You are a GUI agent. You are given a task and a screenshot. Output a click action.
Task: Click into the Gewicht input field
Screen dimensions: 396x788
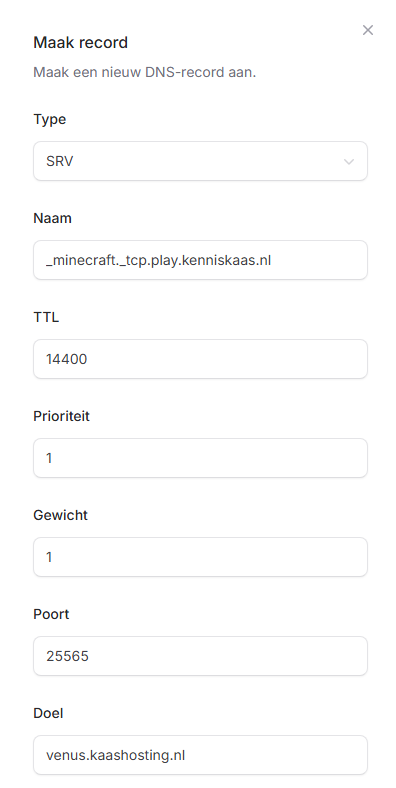(x=201, y=557)
